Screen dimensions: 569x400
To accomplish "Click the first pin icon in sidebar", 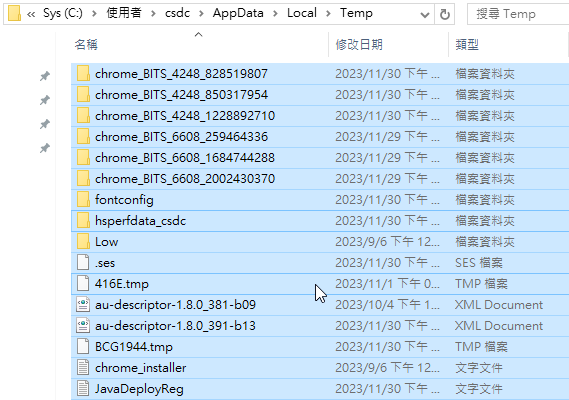I will point(45,76).
